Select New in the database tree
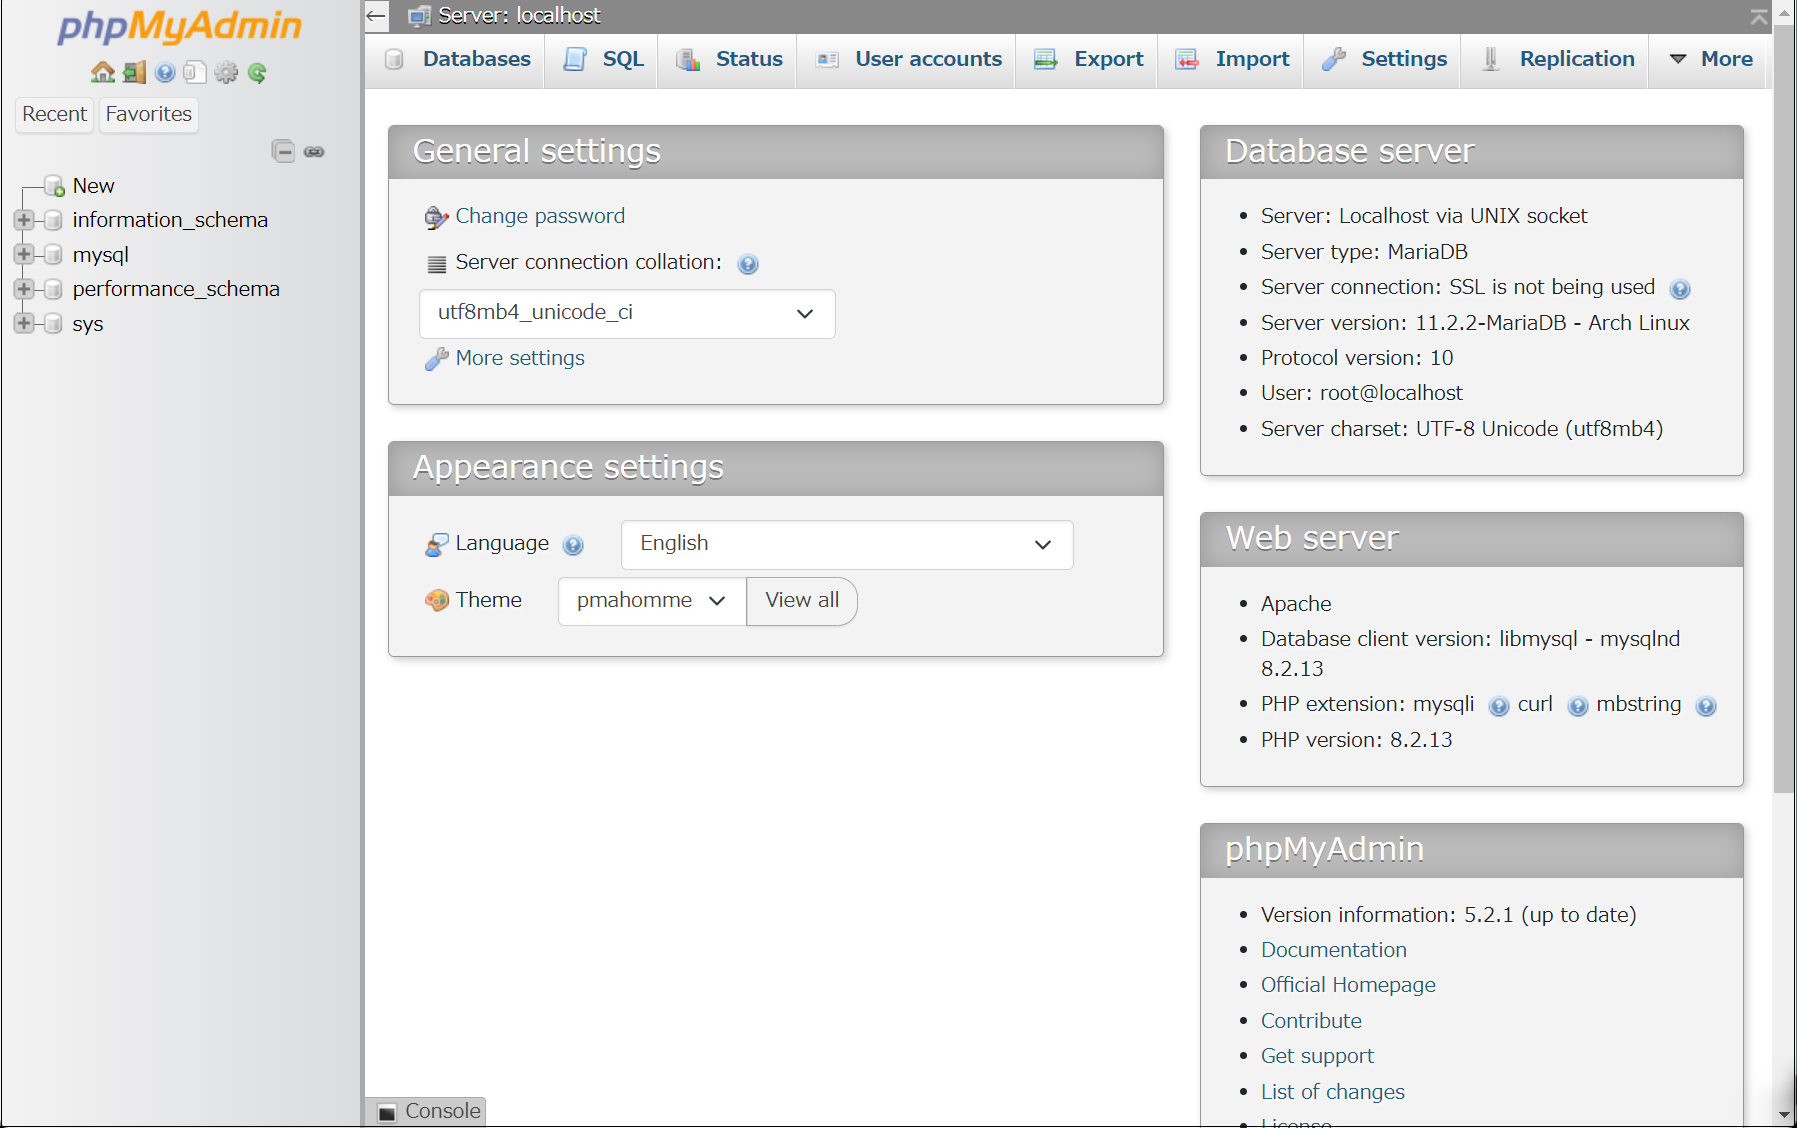The height and width of the screenshot is (1128, 1797). pyautogui.click(x=93, y=186)
